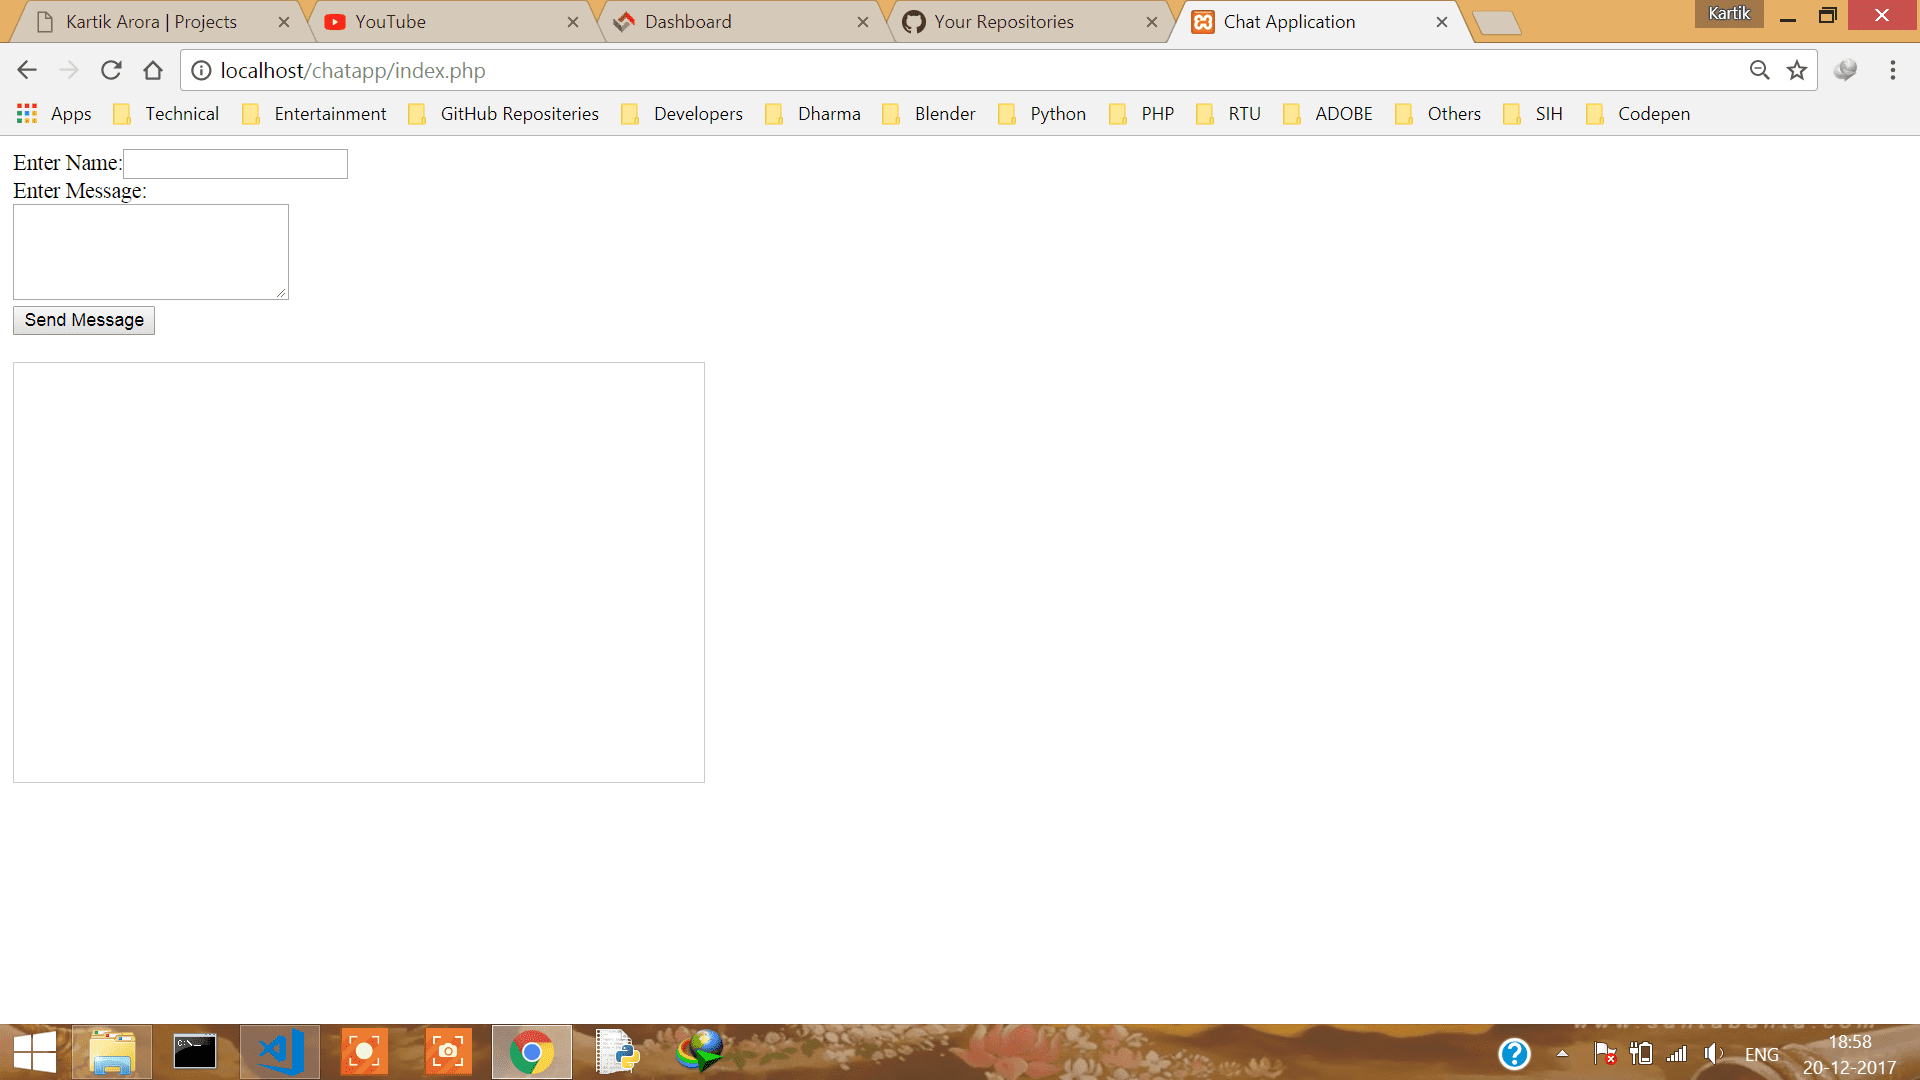This screenshot has width=1920, height=1080.
Task: Open Command Prompt from the taskbar
Action: 195,1052
